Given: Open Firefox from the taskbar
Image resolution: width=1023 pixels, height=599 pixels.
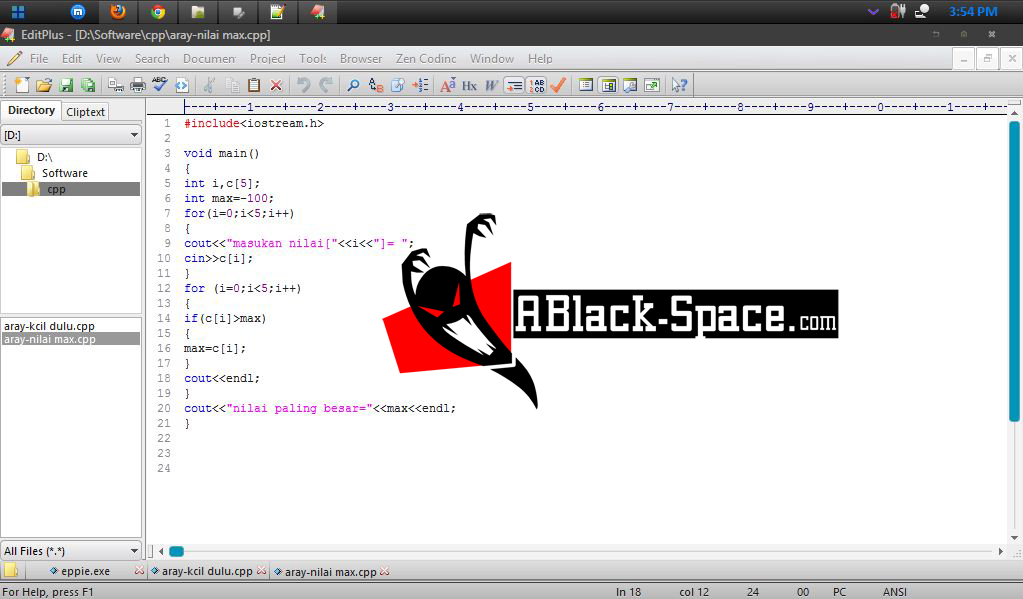Looking at the screenshot, I should [x=117, y=12].
